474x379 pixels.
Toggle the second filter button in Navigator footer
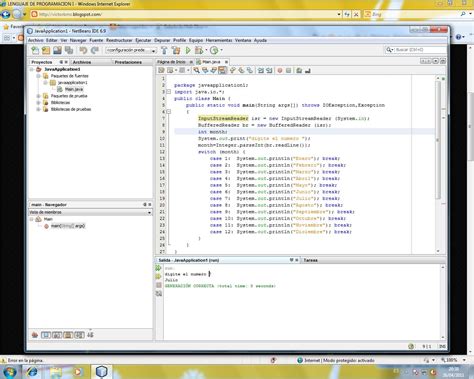pyautogui.click(x=57, y=335)
